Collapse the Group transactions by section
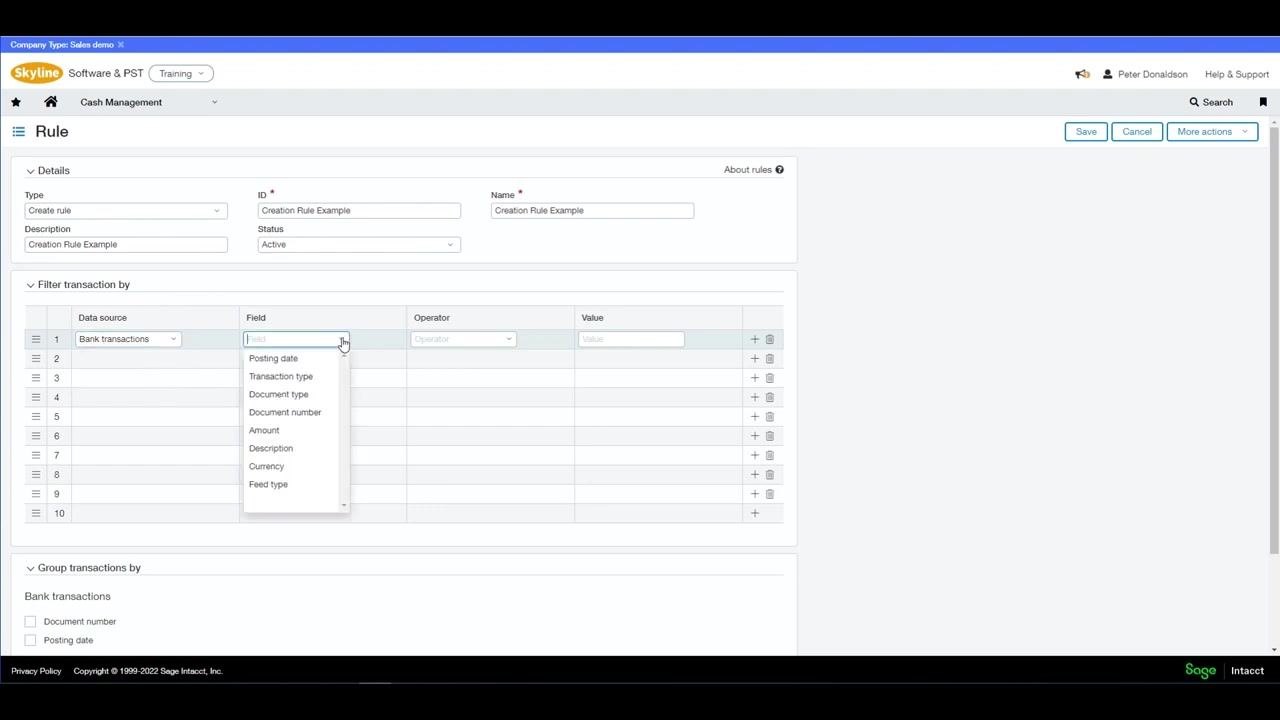This screenshot has width=1280, height=720. [30, 568]
